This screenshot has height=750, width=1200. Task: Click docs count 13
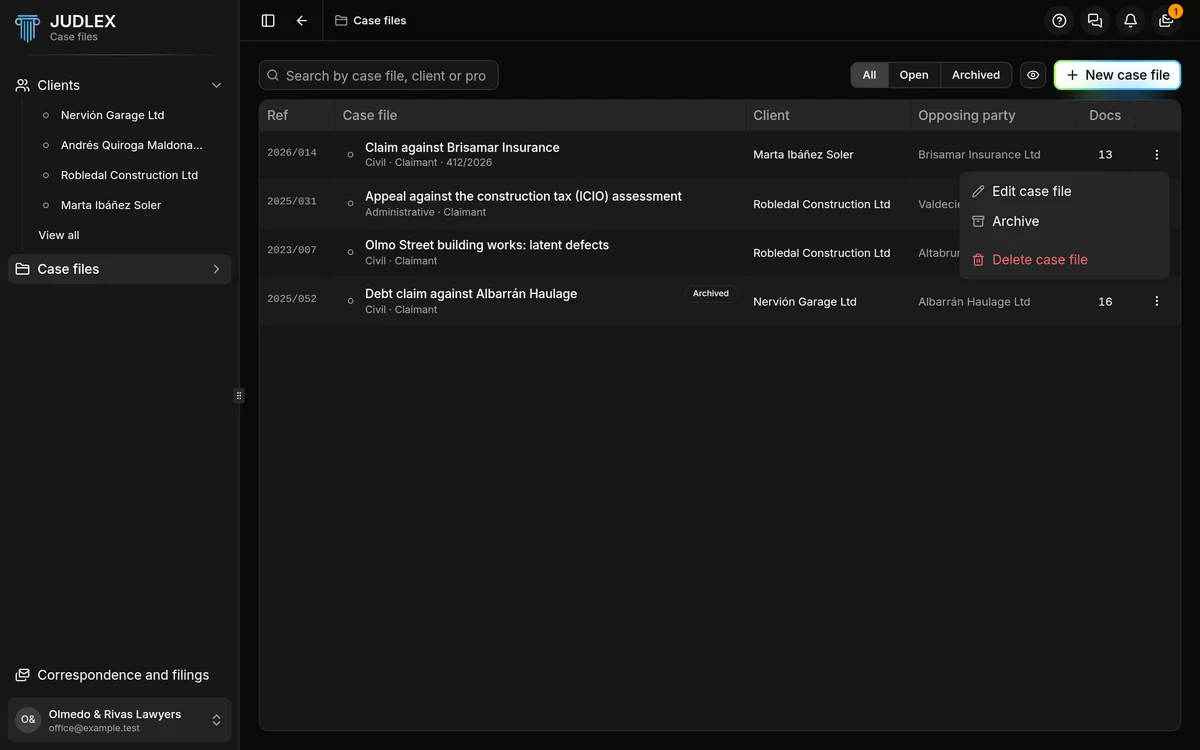1105,155
